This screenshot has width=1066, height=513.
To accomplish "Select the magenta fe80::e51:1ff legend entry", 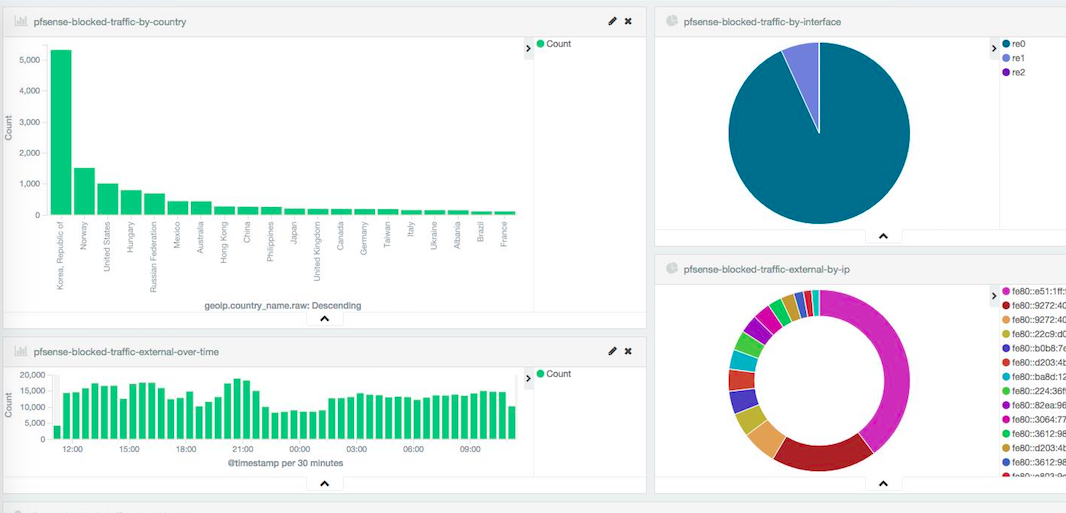I will click(1033, 291).
